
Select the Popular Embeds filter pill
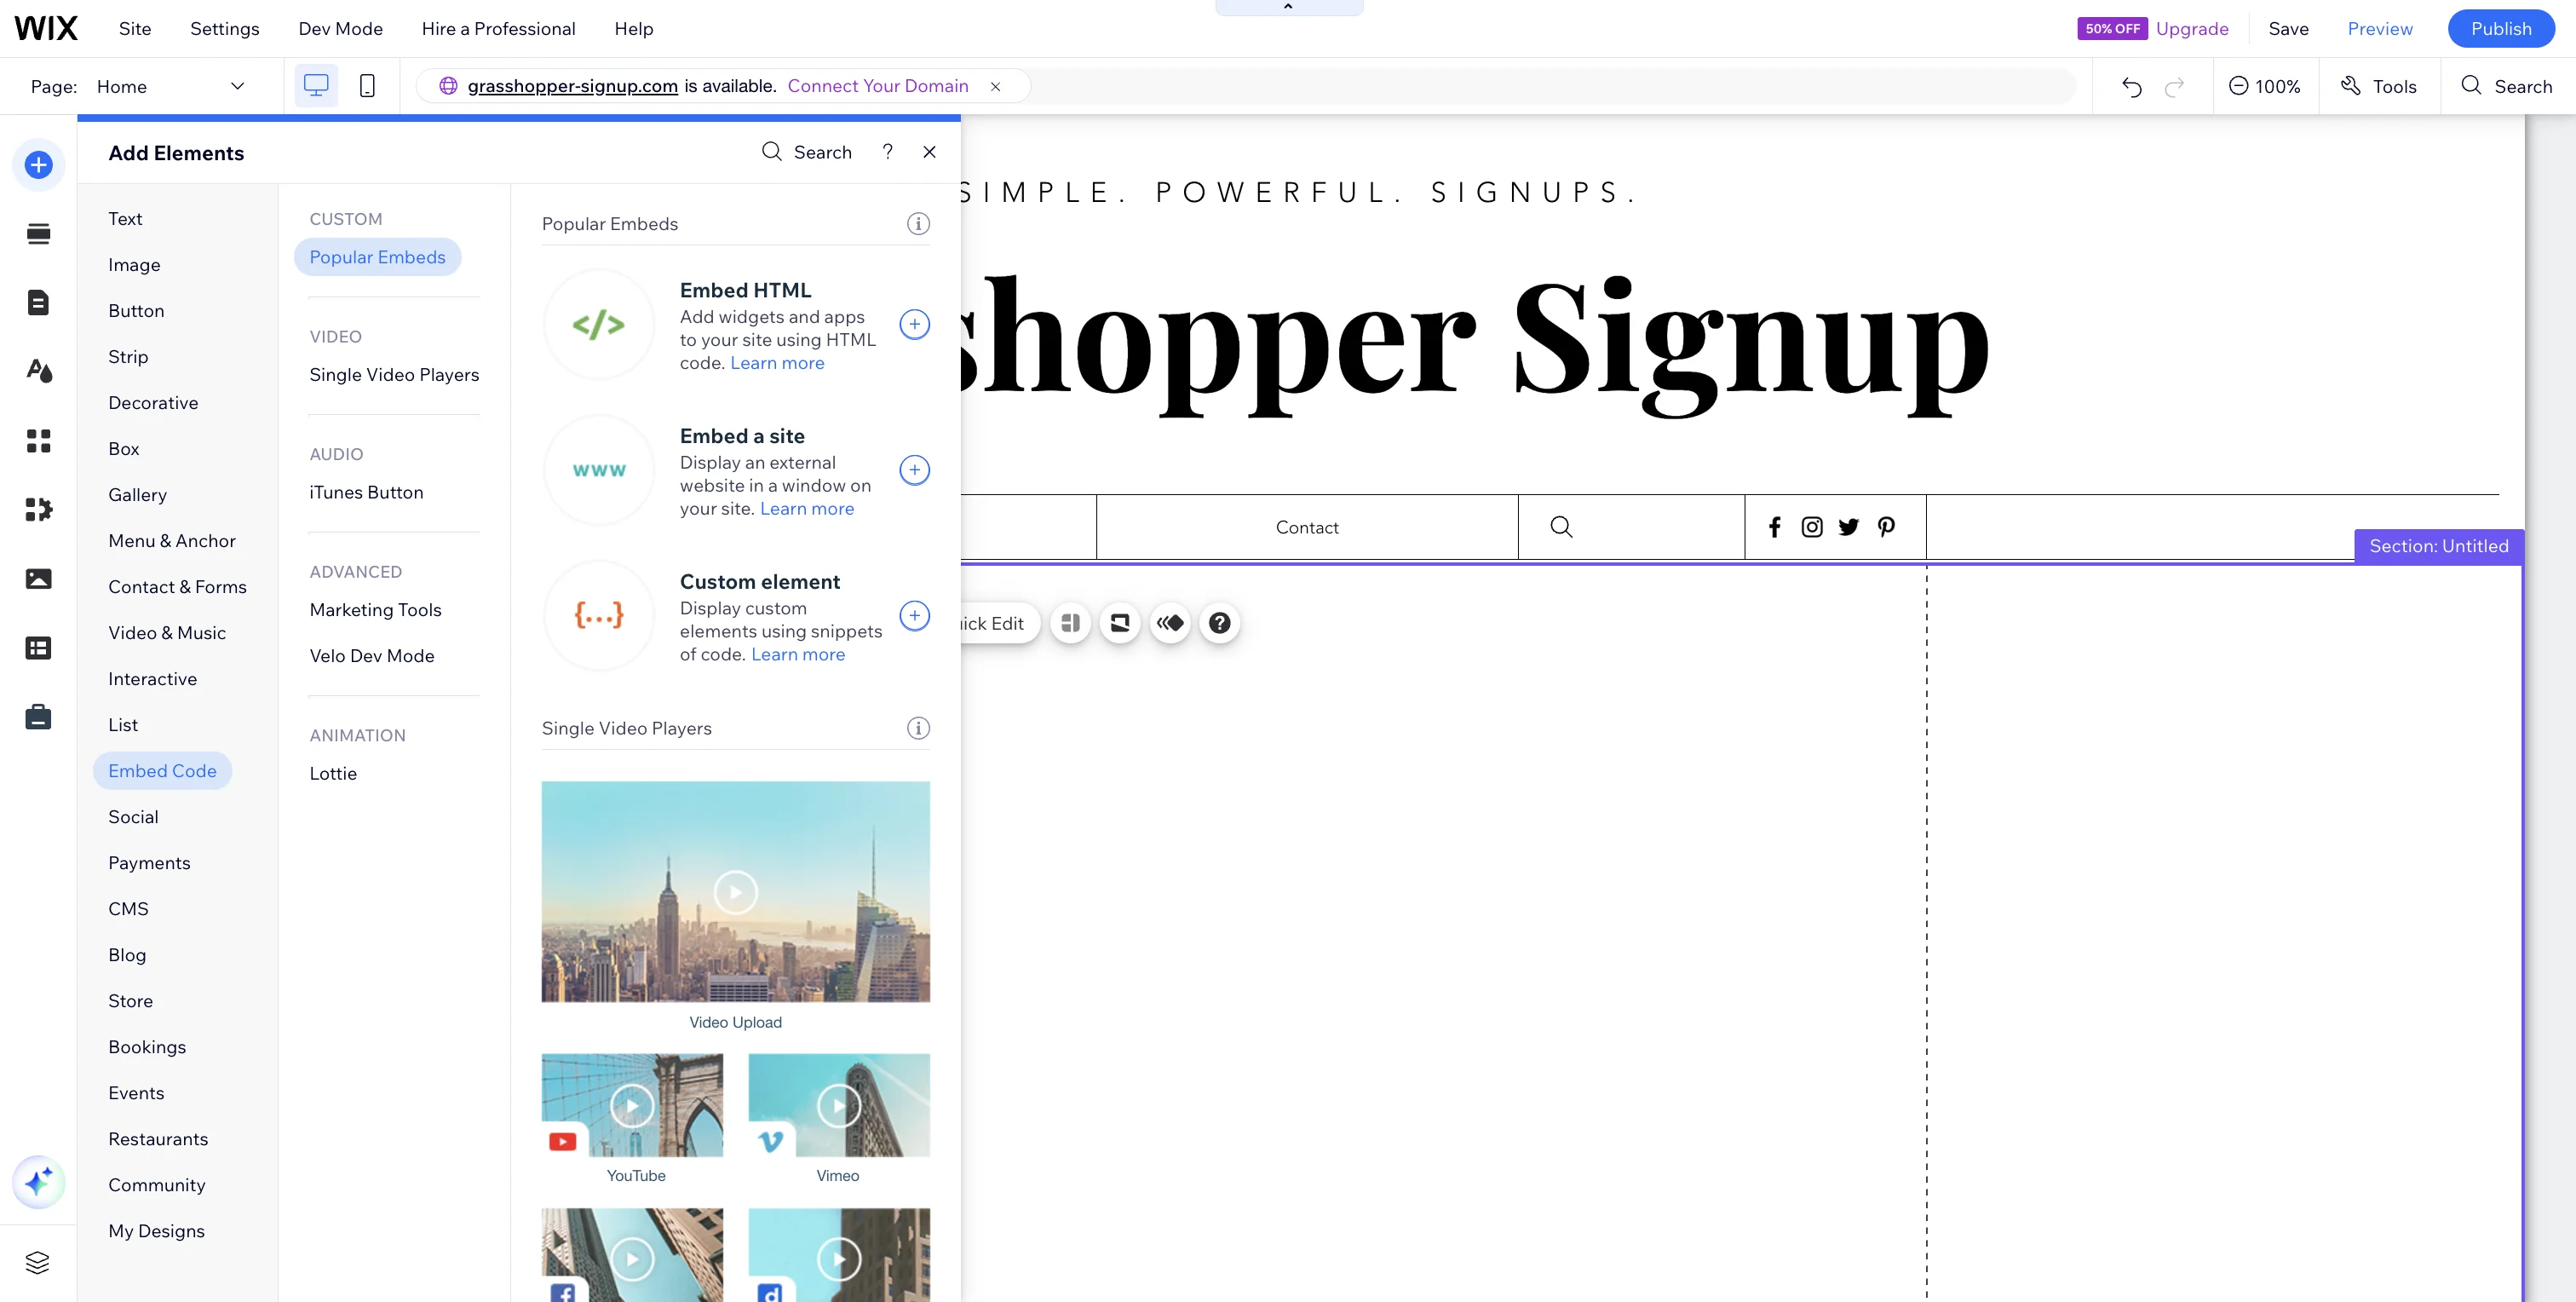[x=377, y=257]
